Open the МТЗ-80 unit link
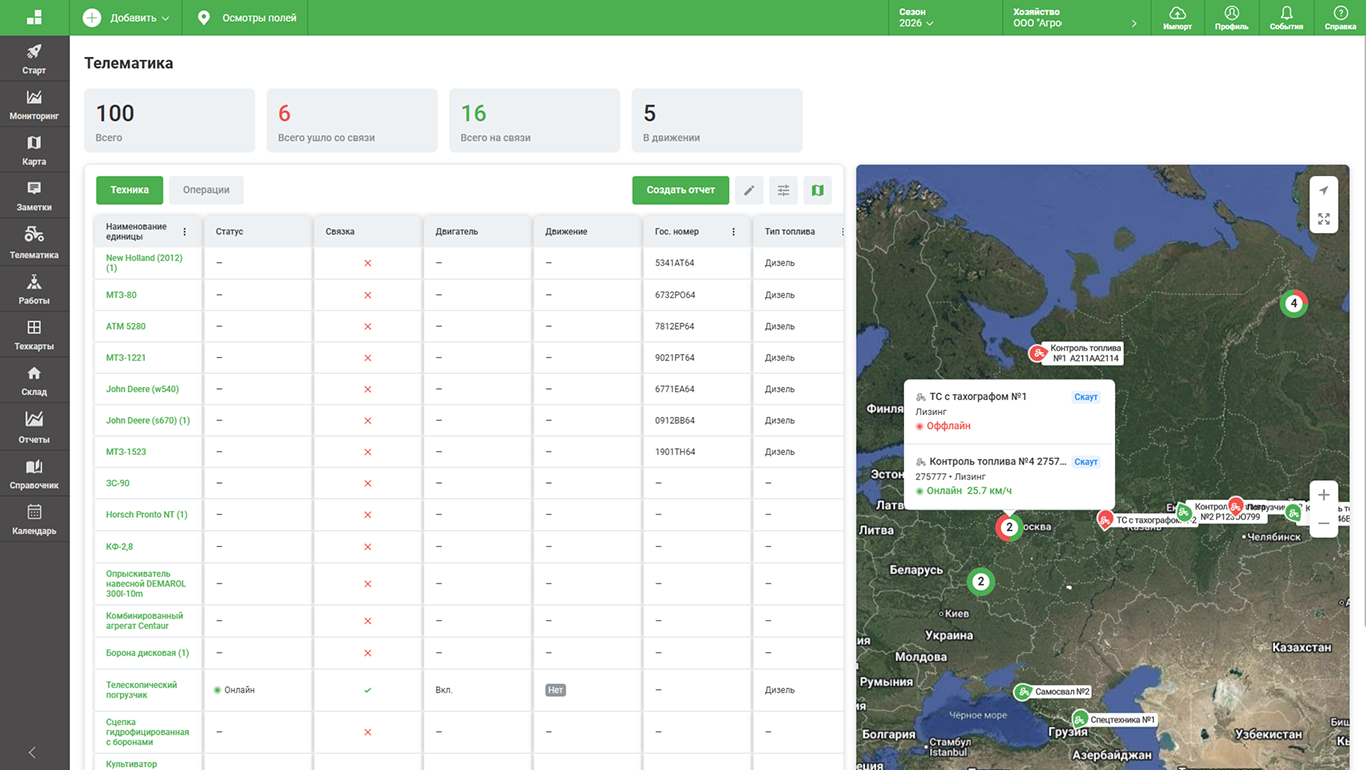Viewport: 1366px width, 770px height. [x=121, y=295]
